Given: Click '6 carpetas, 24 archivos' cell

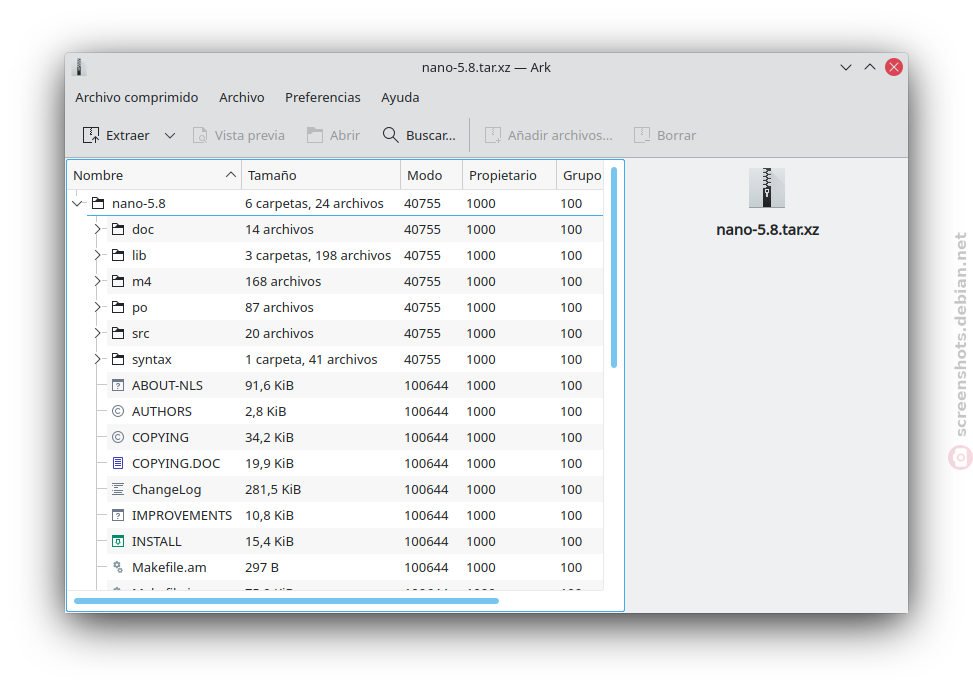Looking at the screenshot, I should tap(314, 204).
